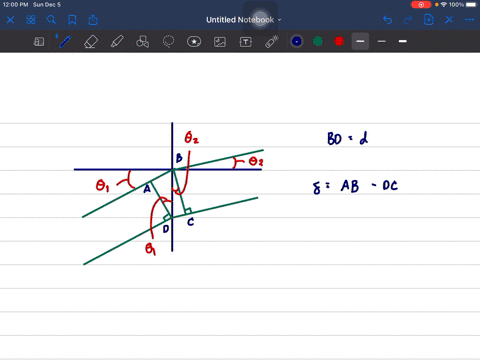Tap the battery indicator in status bar

(x=471, y=5)
